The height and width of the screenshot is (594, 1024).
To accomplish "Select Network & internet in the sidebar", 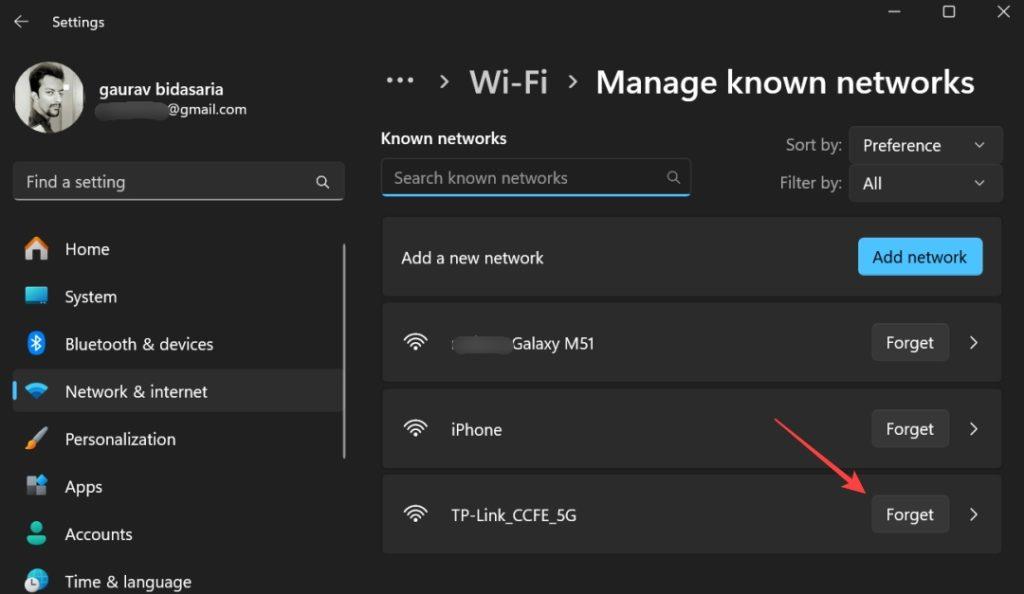I will coord(178,391).
